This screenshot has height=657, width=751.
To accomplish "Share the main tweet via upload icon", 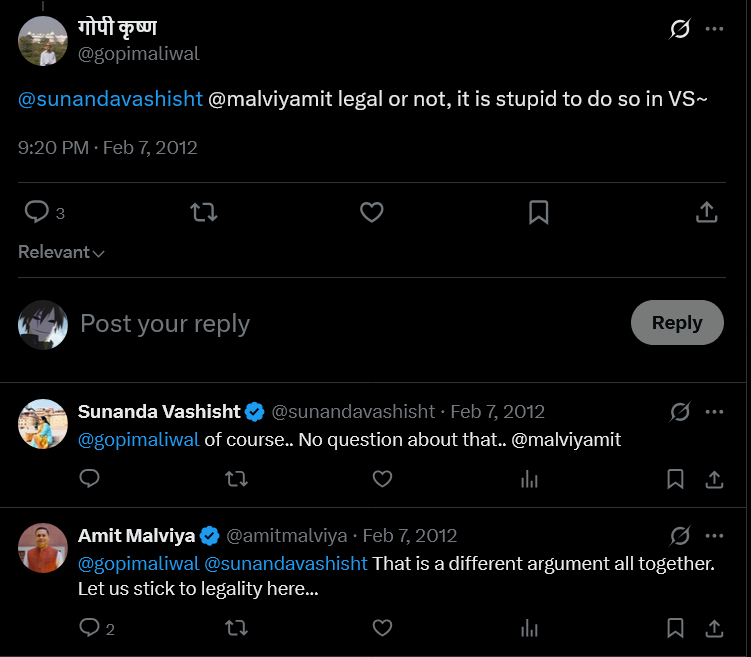I will (706, 212).
